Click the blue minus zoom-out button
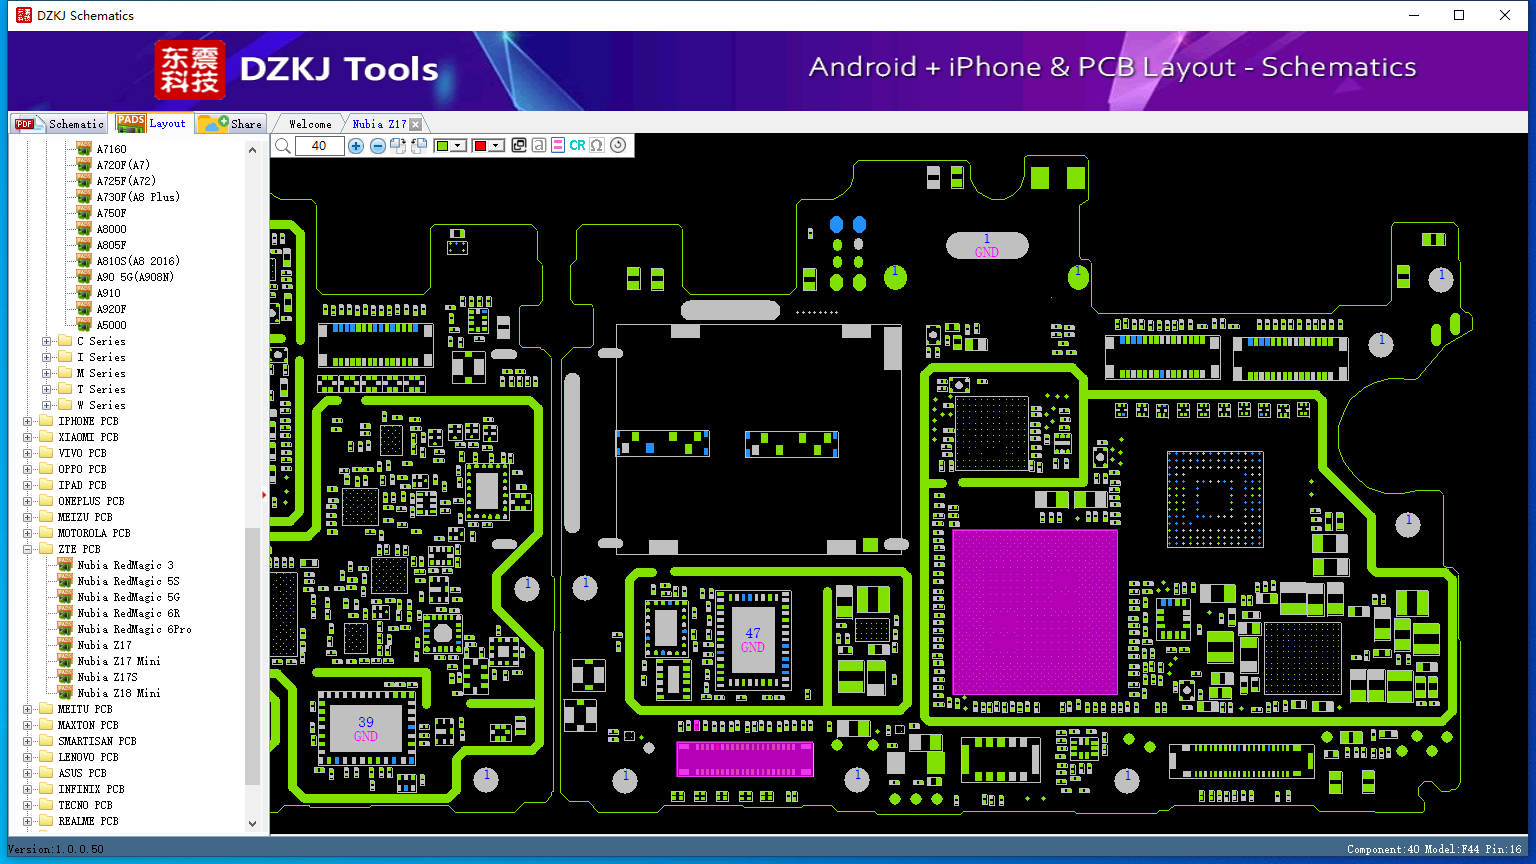Screen dimensions: 1536x864 pyautogui.click(x=378, y=146)
